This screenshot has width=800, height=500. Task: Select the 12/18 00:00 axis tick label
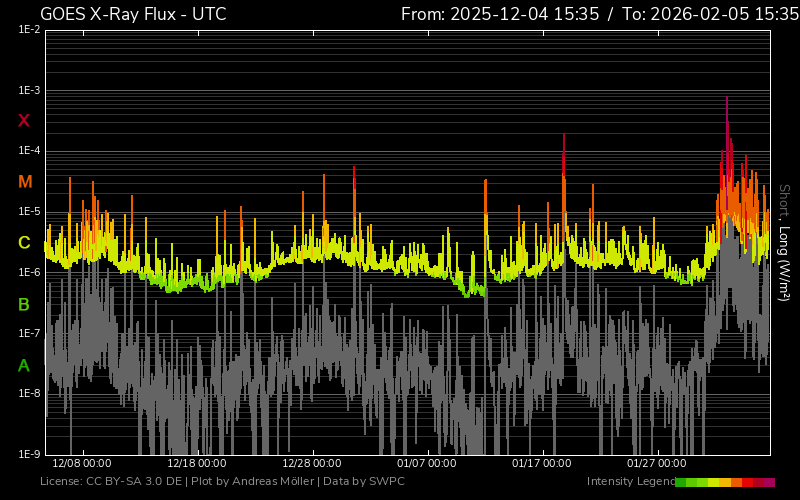[197, 464]
